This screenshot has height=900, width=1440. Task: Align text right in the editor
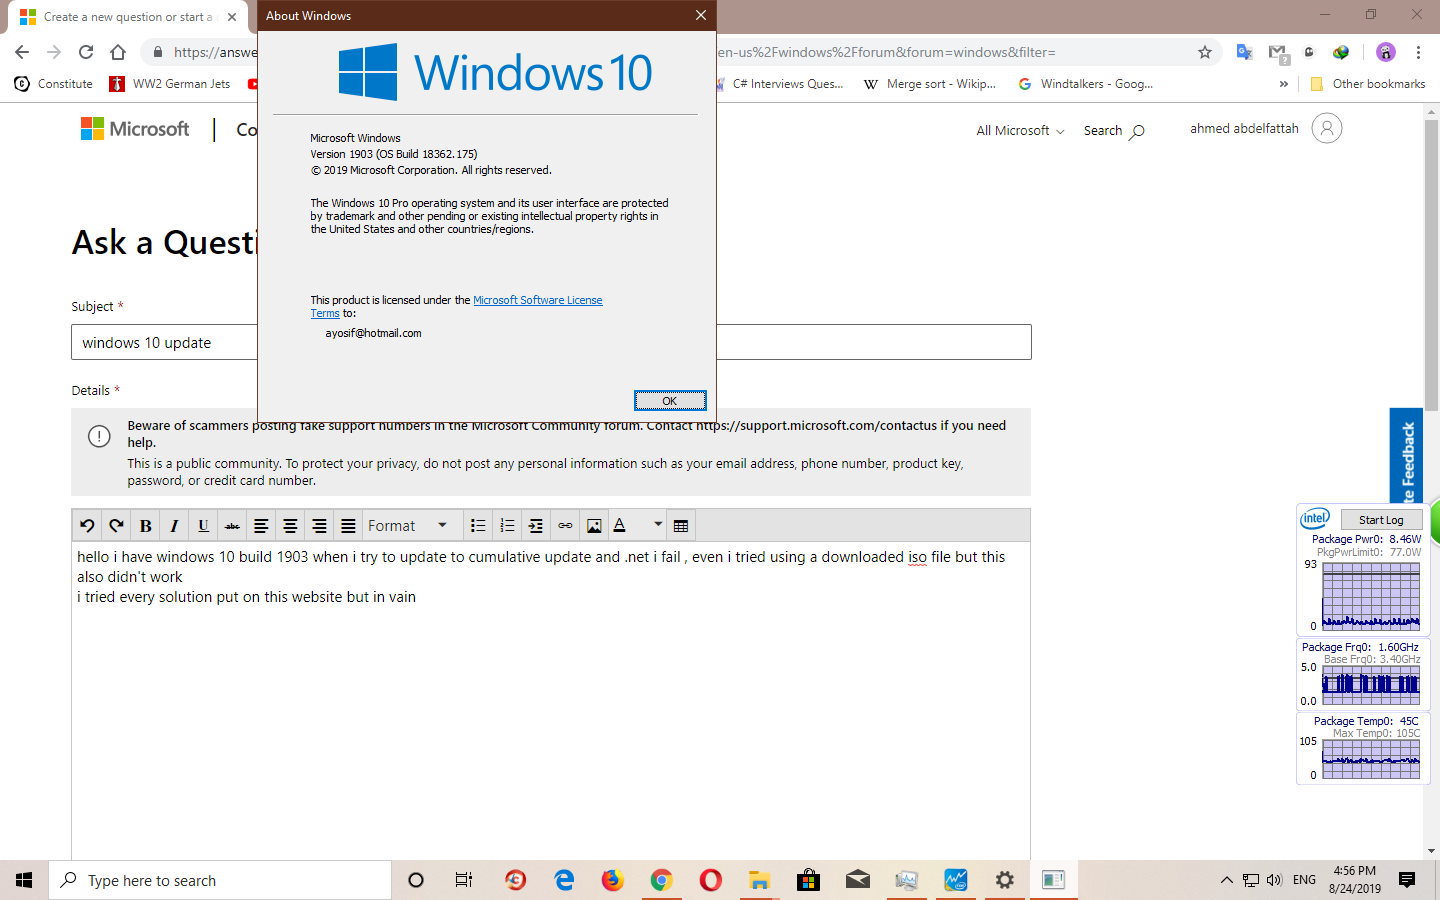point(319,526)
